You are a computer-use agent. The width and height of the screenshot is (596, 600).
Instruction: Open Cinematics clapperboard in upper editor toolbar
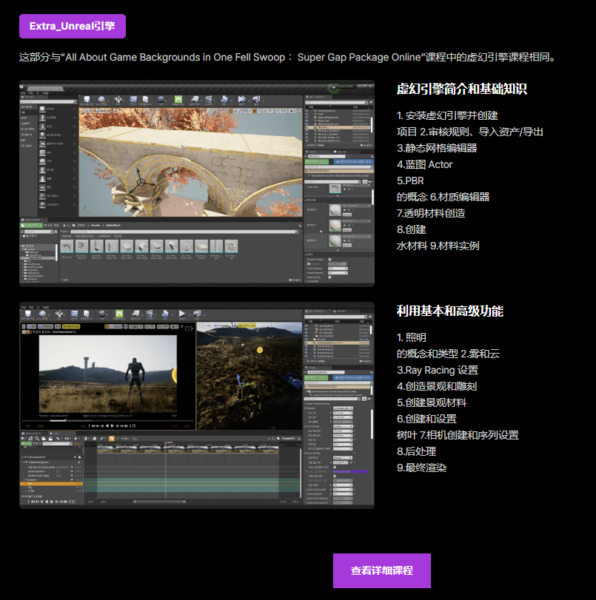pyautogui.click(x=208, y=99)
